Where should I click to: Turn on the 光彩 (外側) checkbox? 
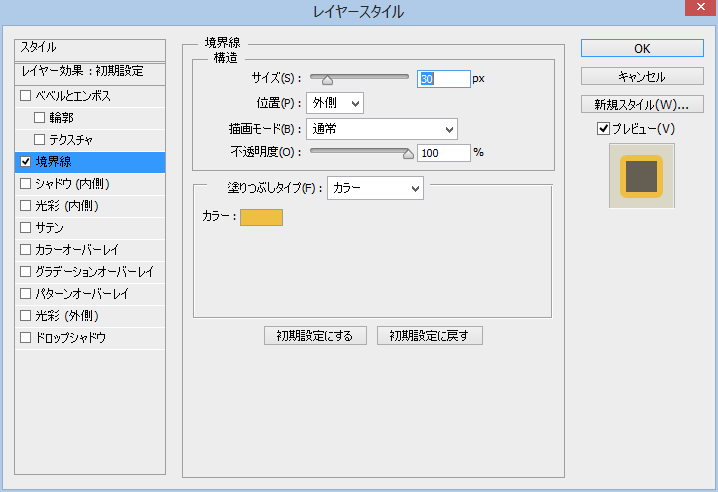coord(26,315)
